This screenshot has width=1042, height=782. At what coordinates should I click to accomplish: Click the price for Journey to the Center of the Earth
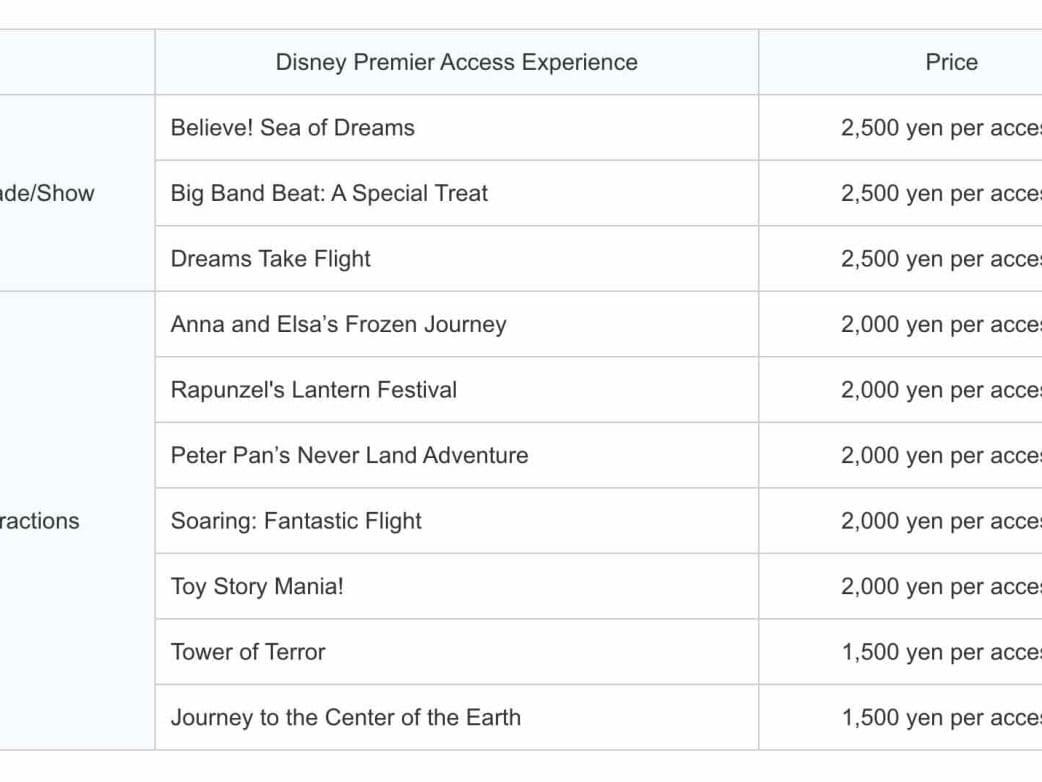pos(940,717)
